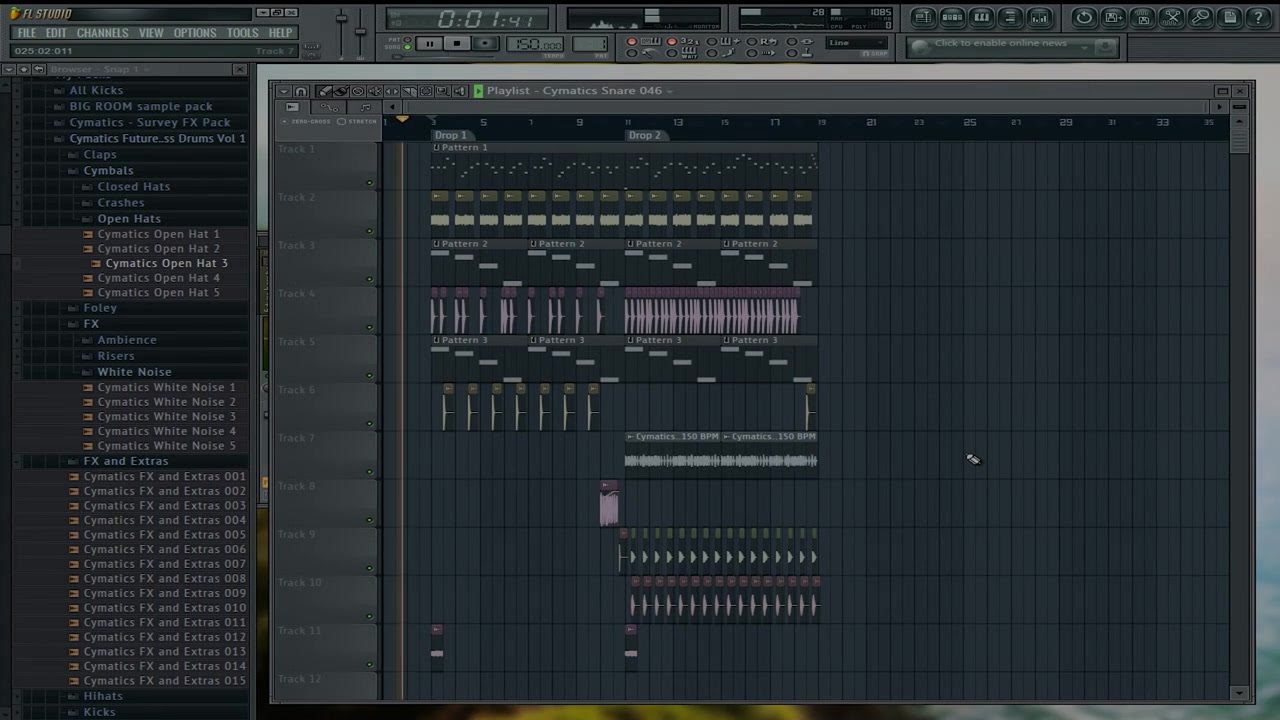This screenshot has height=720, width=1280.
Task: Select the pencil draw tool in Playlist
Action: (x=323, y=91)
